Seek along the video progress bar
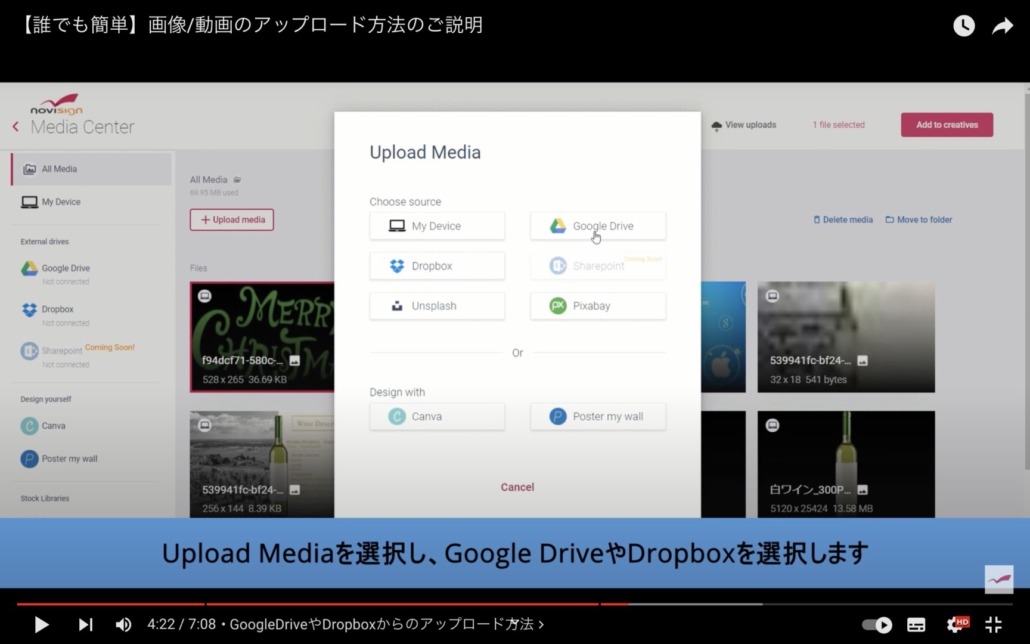 point(514,603)
